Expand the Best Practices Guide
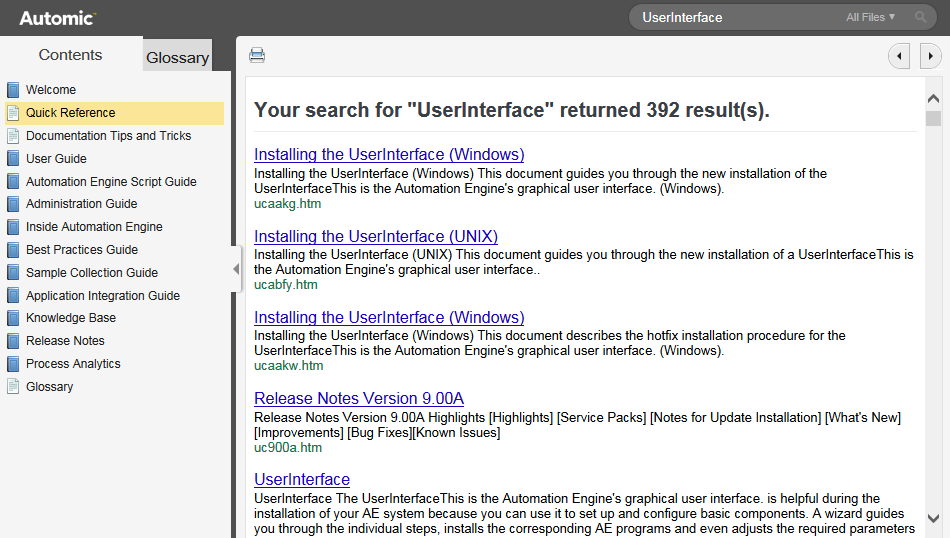Screen dimensions: 950x538 (82, 250)
